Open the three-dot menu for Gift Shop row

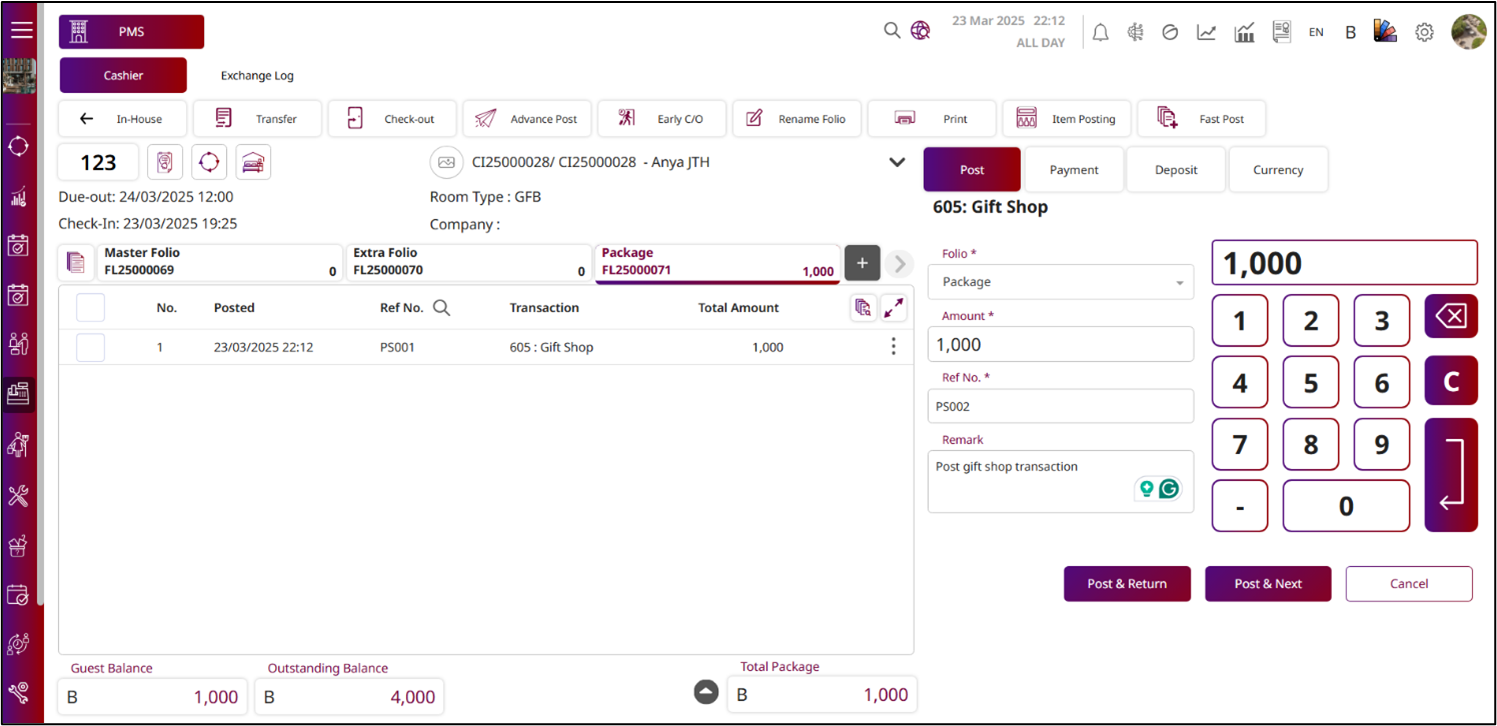[x=893, y=347]
